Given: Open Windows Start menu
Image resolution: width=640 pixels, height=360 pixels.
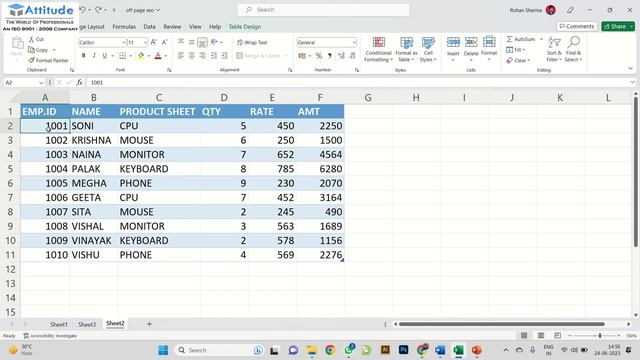Looking at the screenshot, I should [163, 350].
